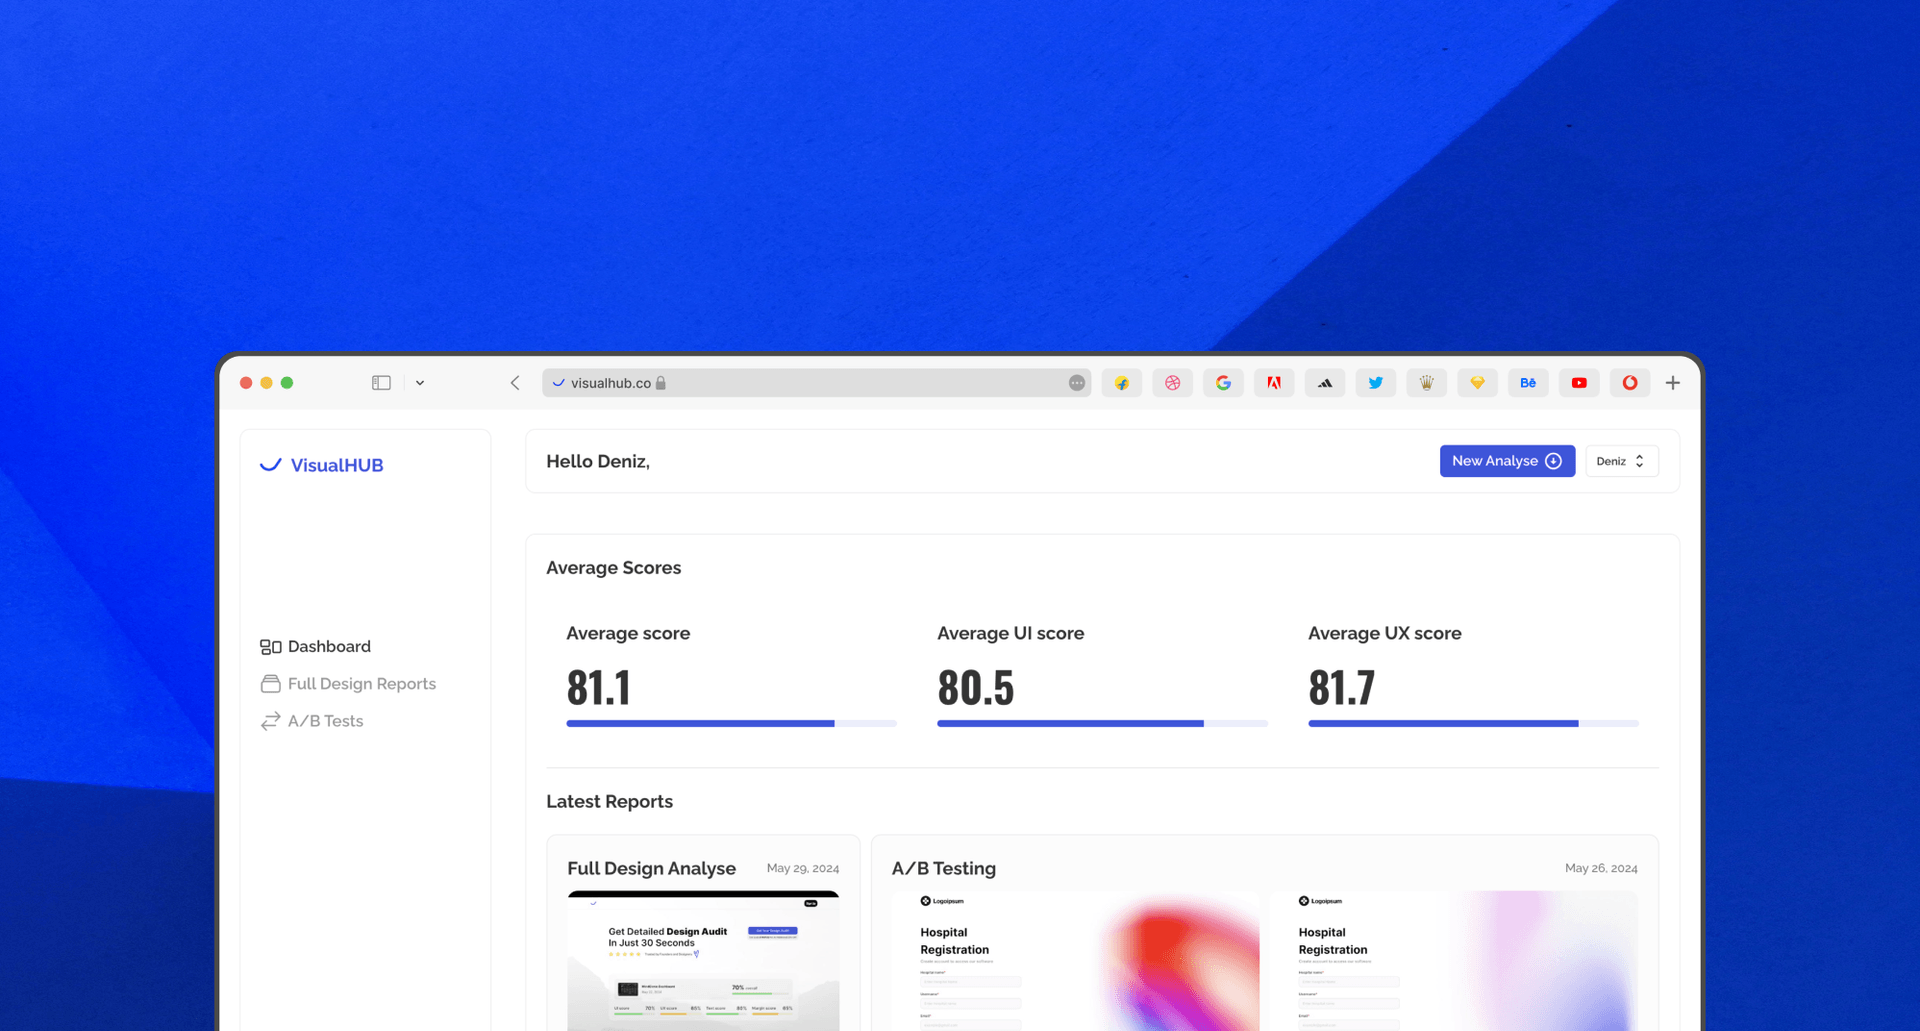
Task: Open the Dribbble pinned tab
Action: [1172, 383]
